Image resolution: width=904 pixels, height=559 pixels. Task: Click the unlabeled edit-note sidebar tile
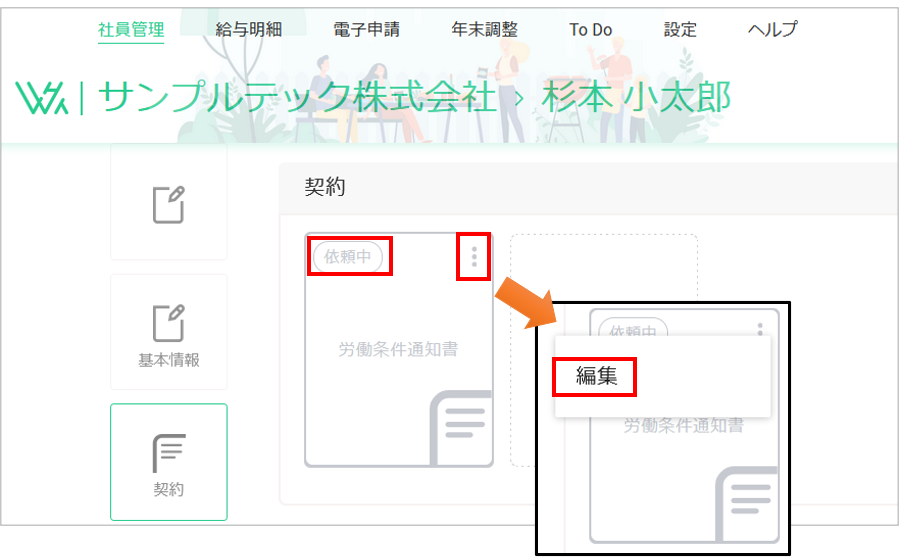click(168, 202)
